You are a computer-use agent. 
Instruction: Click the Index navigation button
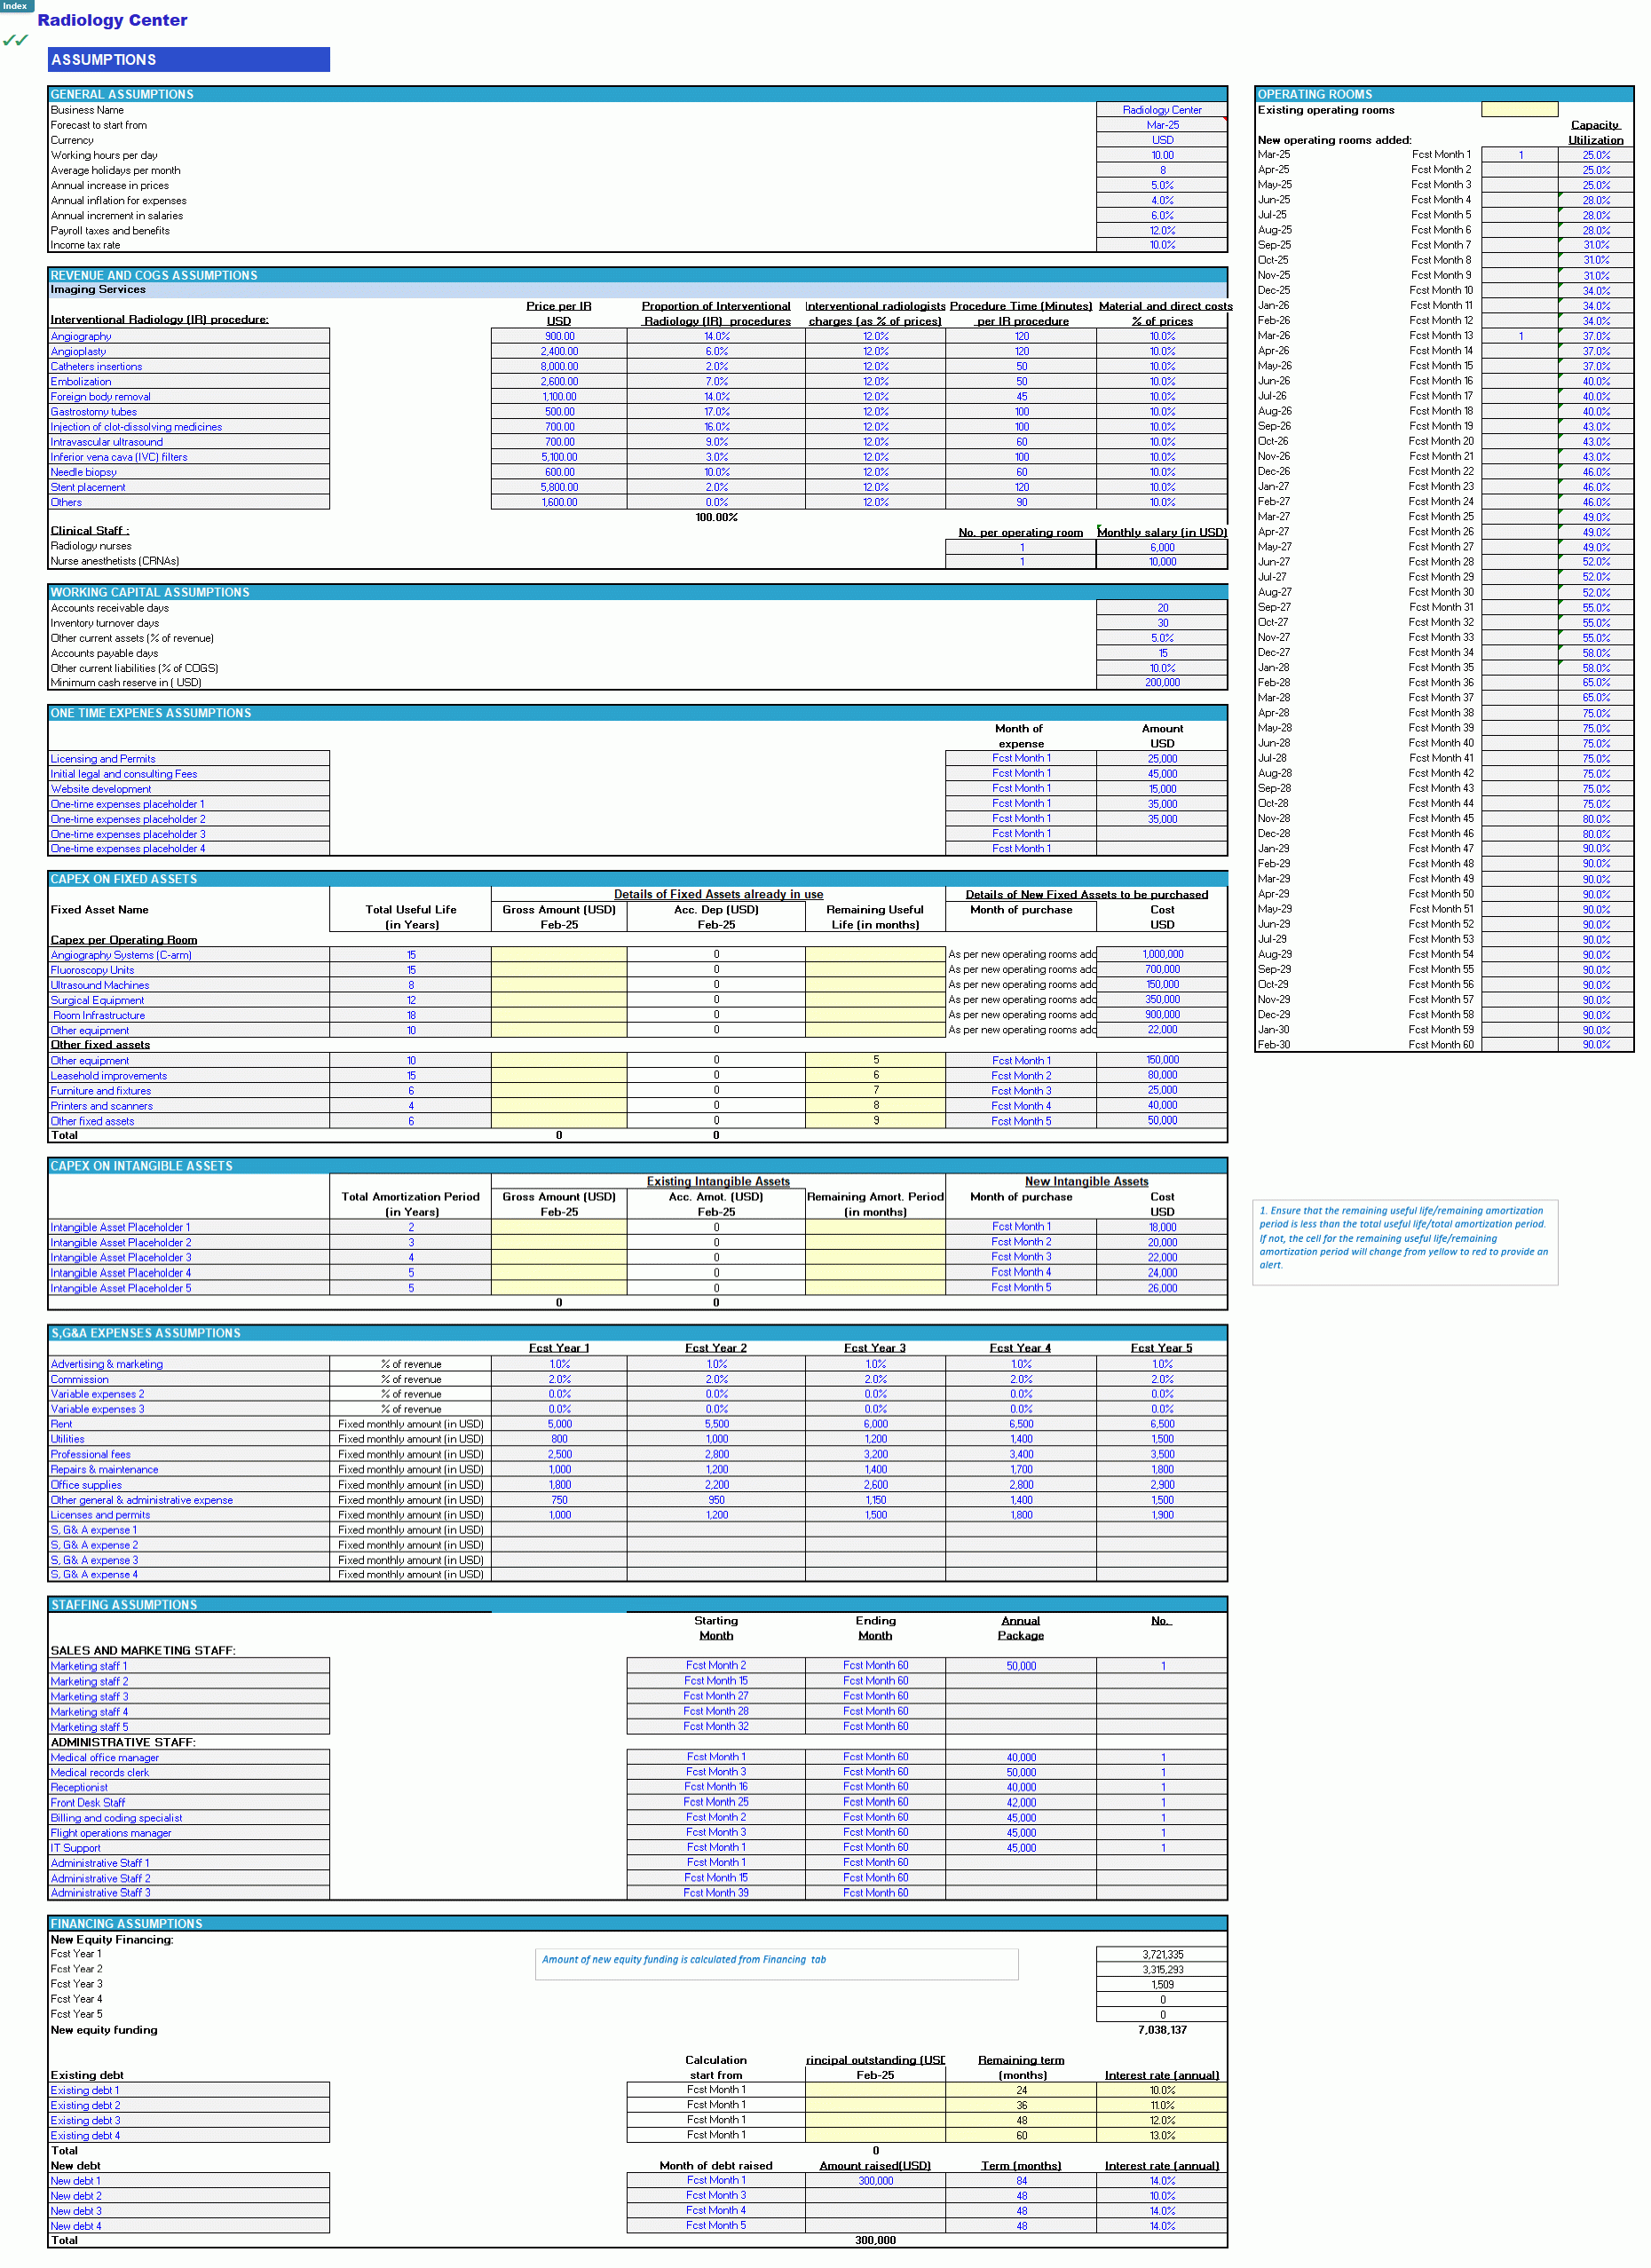(x=15, y=6)
